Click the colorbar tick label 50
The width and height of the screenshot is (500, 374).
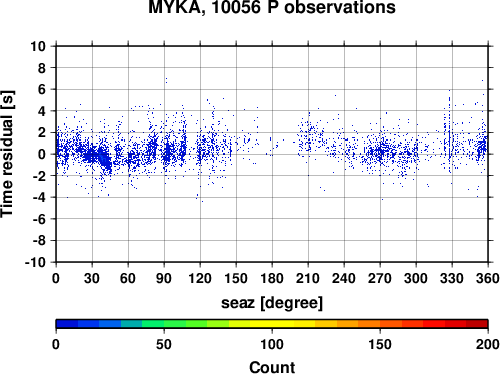(x=164, y=344)
